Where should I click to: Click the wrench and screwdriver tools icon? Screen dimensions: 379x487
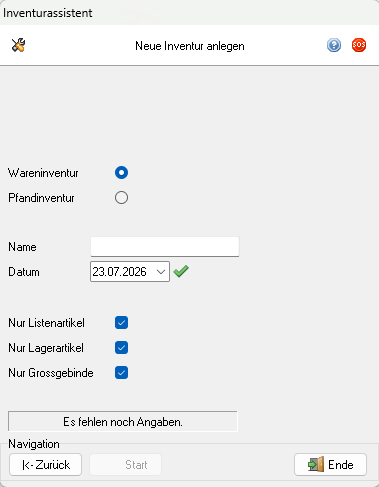point(19,45)
